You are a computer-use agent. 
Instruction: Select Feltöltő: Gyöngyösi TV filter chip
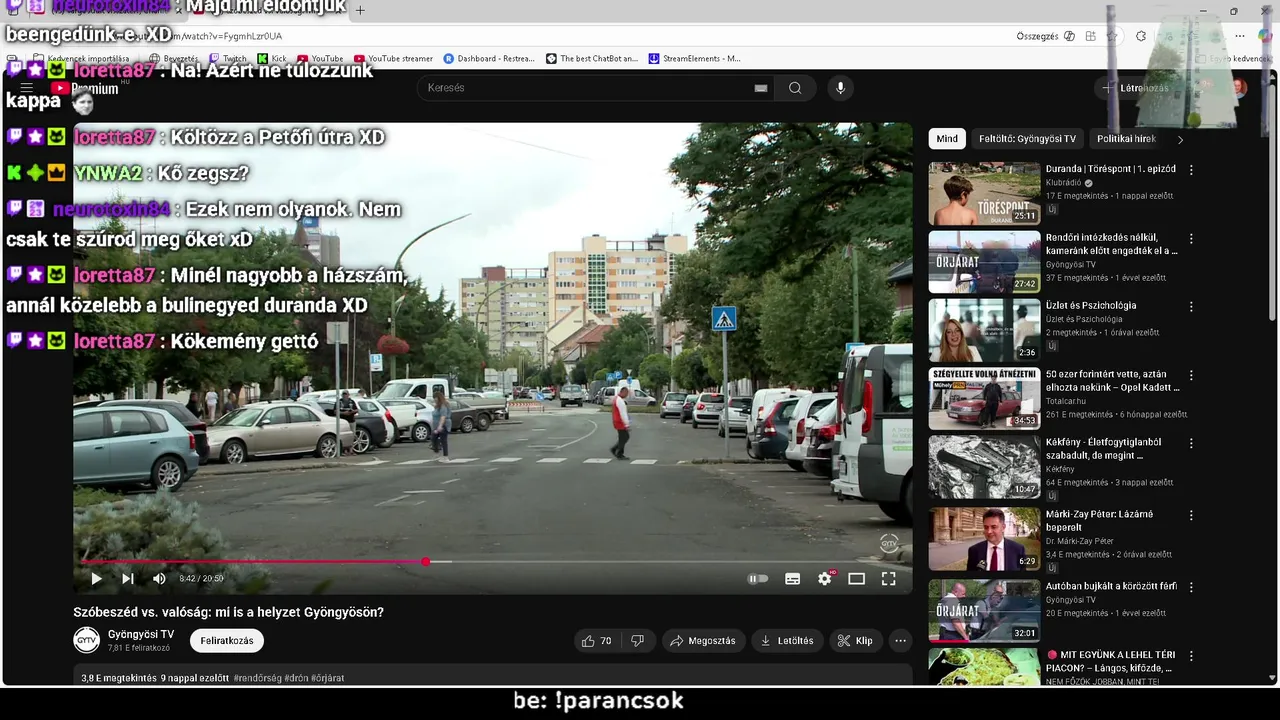[1027, 139]
